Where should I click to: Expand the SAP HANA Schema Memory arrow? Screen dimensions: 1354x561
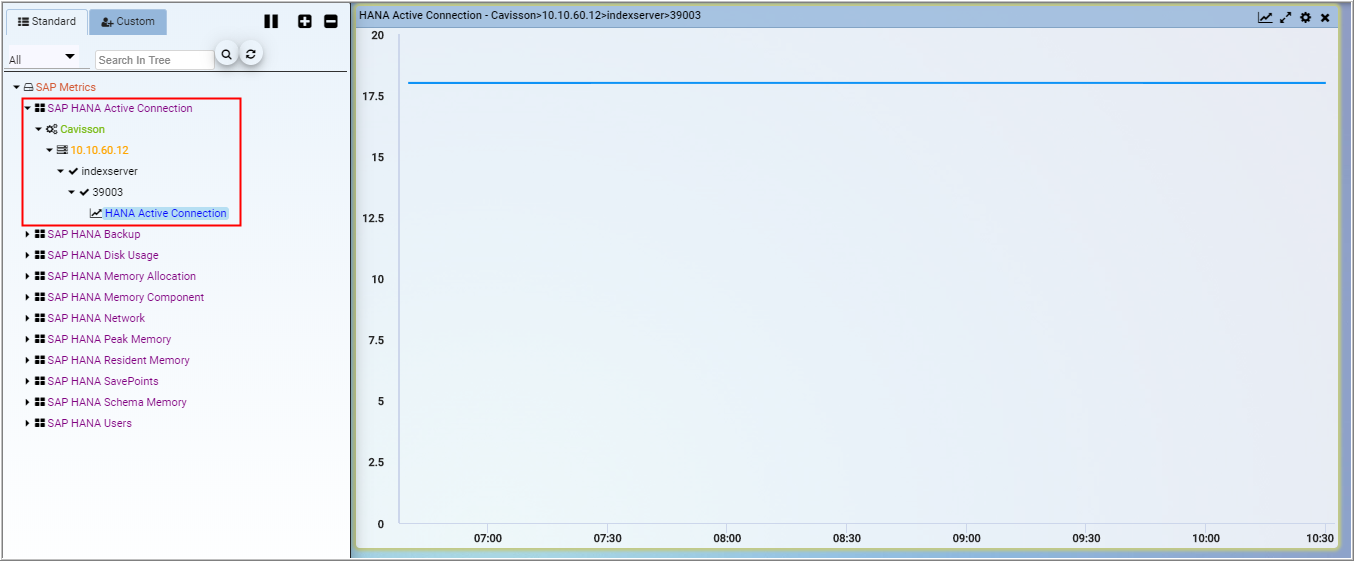[x=28, y=402]
